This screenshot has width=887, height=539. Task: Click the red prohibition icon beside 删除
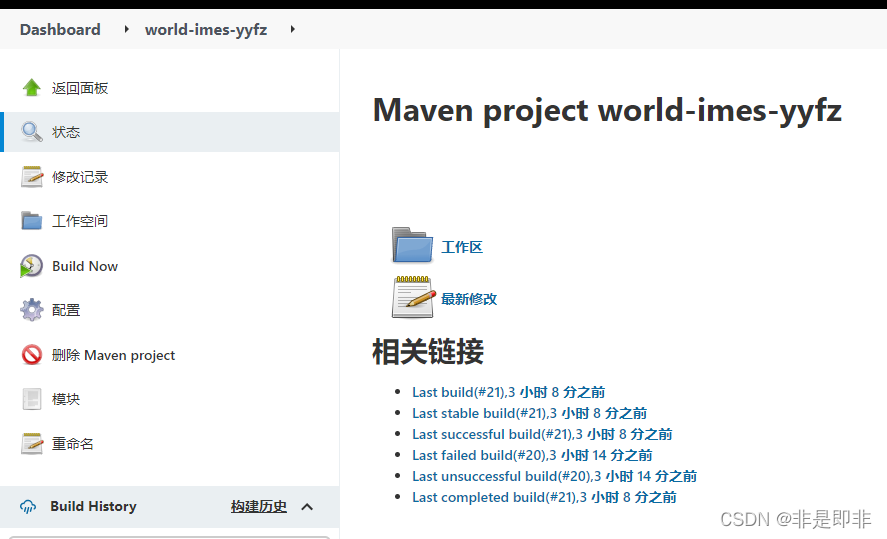(x=32, y=355)
